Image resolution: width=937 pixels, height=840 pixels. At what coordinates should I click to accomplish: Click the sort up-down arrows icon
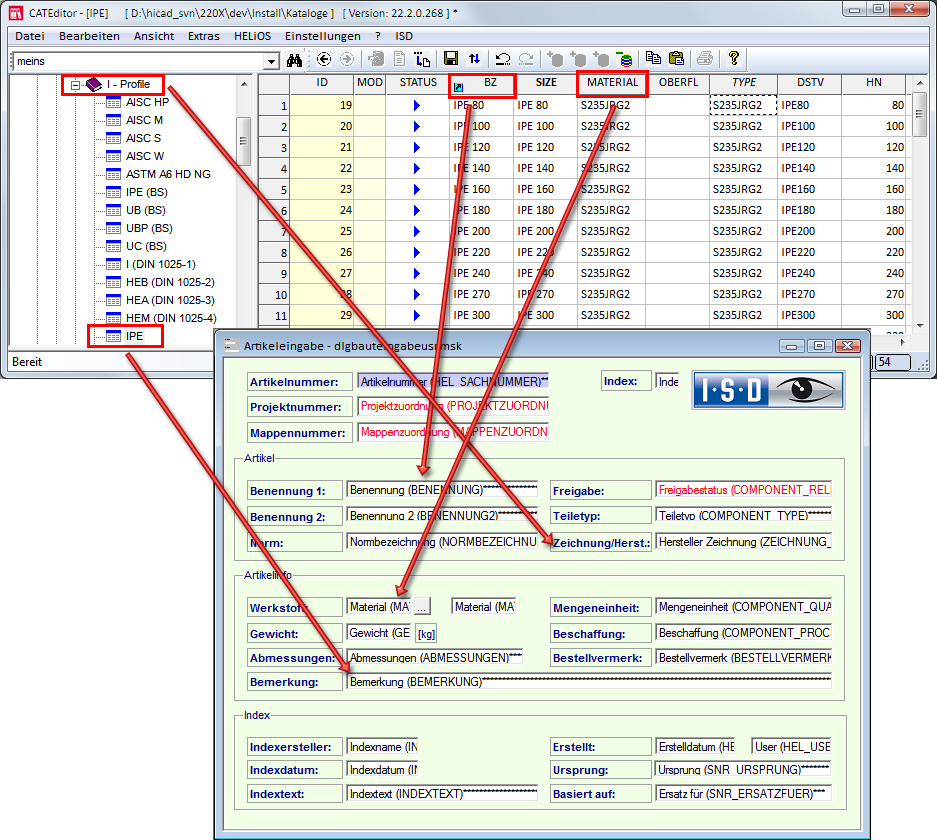click(474, 60)
